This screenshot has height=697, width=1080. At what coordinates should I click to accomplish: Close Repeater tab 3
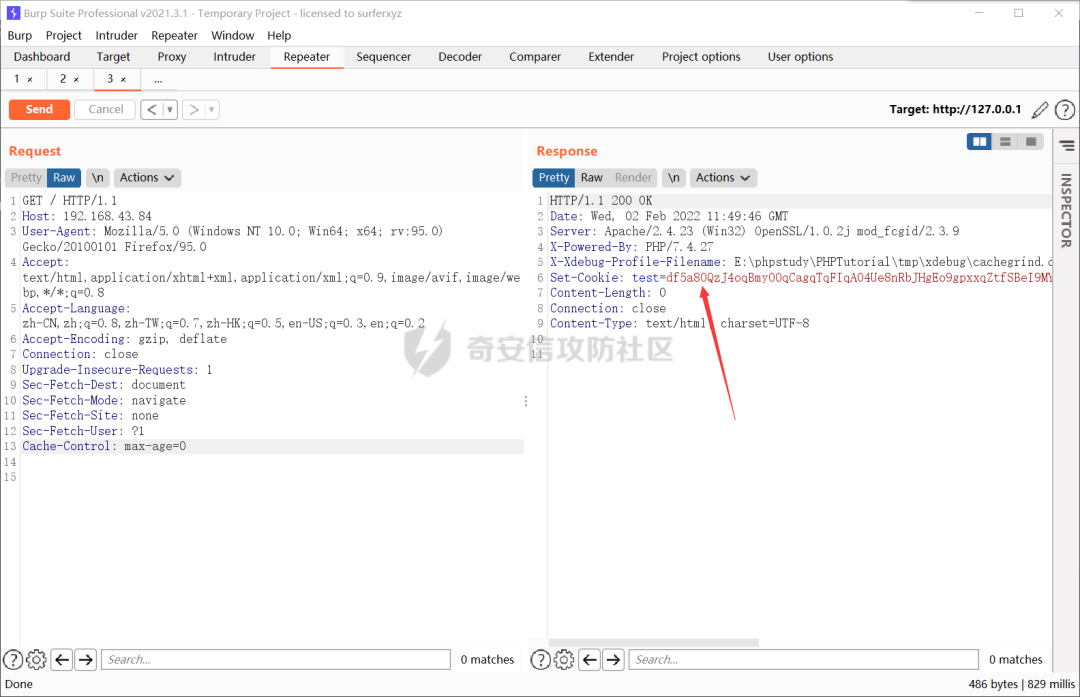pos(123,80)
